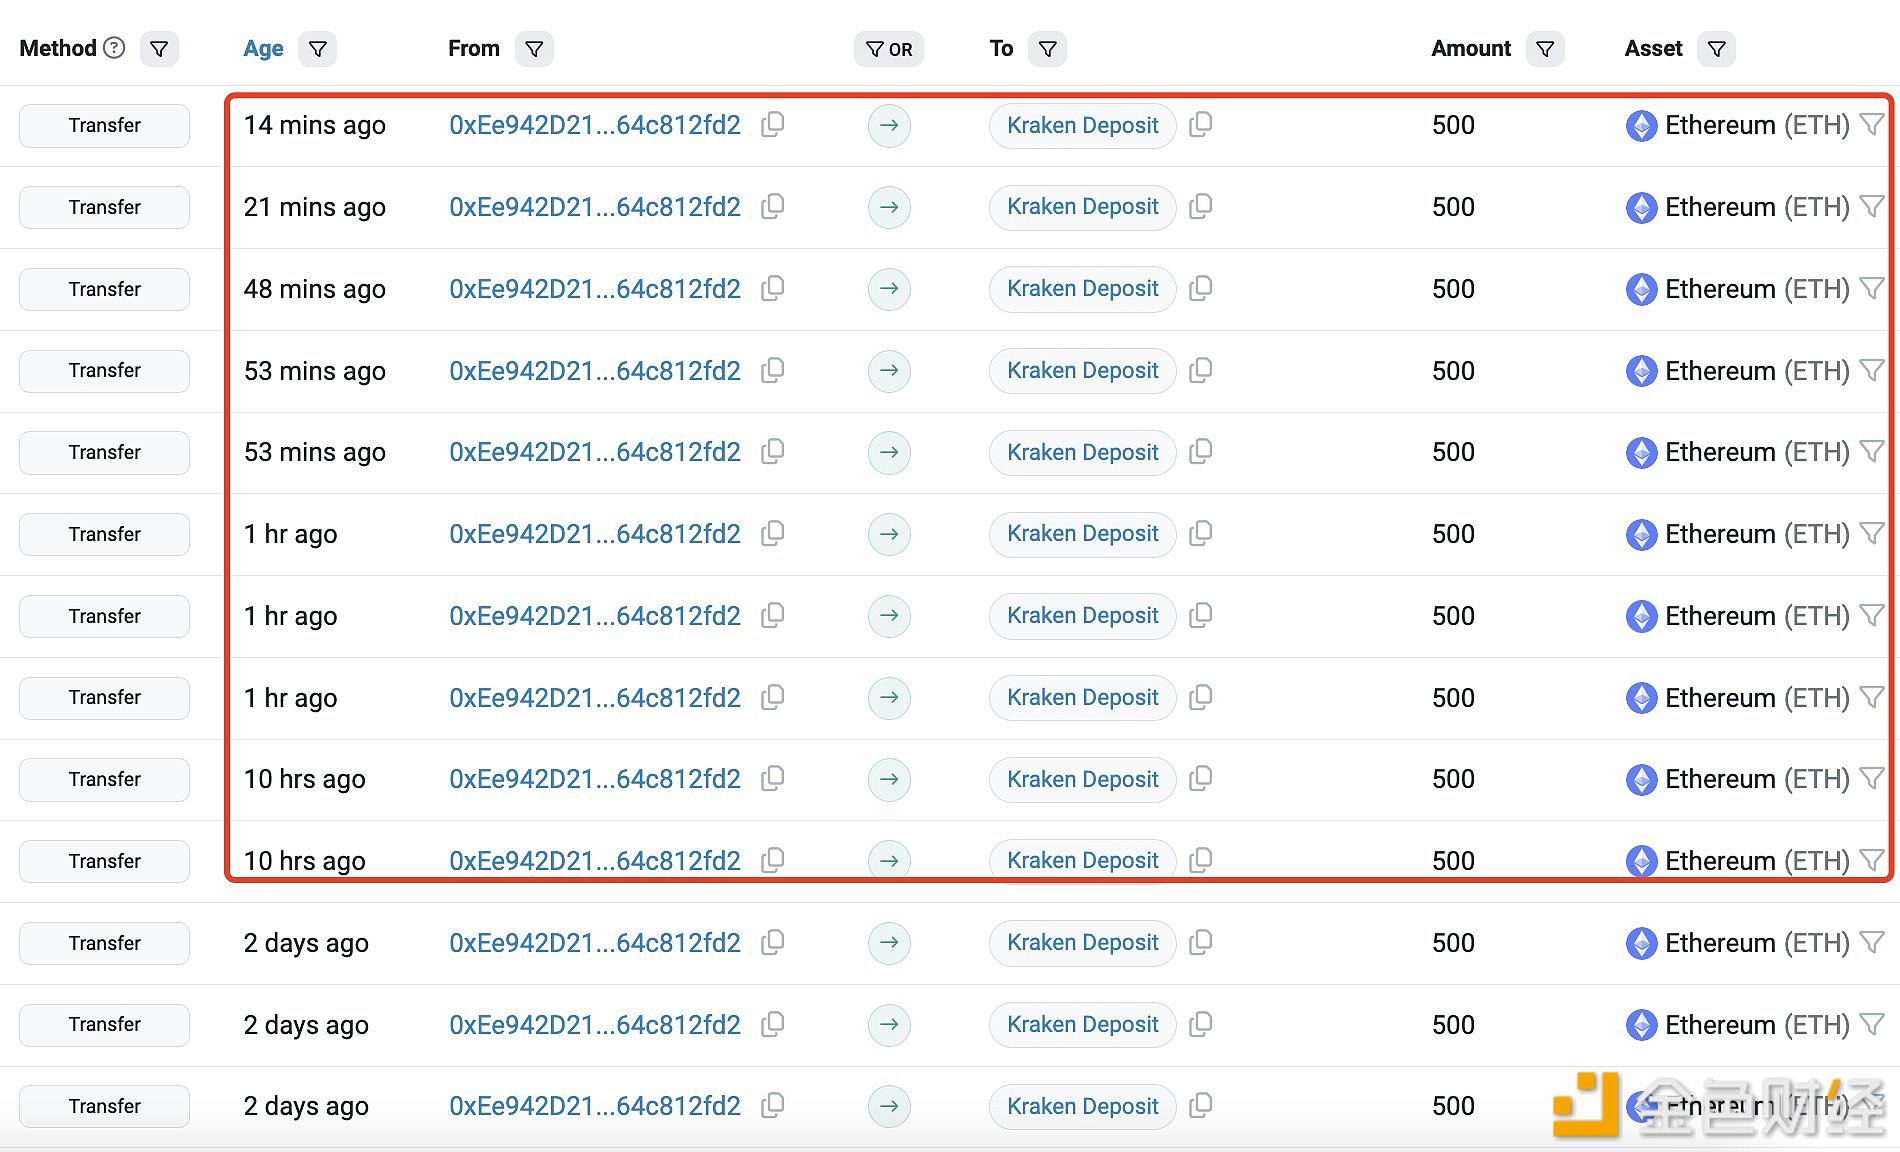1900x1152 pixels.
Task: Open Kraken Deposit in the 14 mins ago row
Action: click(1083, 126)
